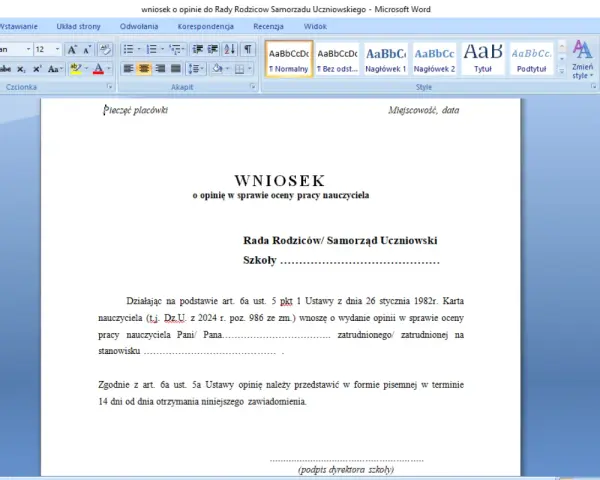
Task: Switch to the Korespondencja tab
Action: 205,26
